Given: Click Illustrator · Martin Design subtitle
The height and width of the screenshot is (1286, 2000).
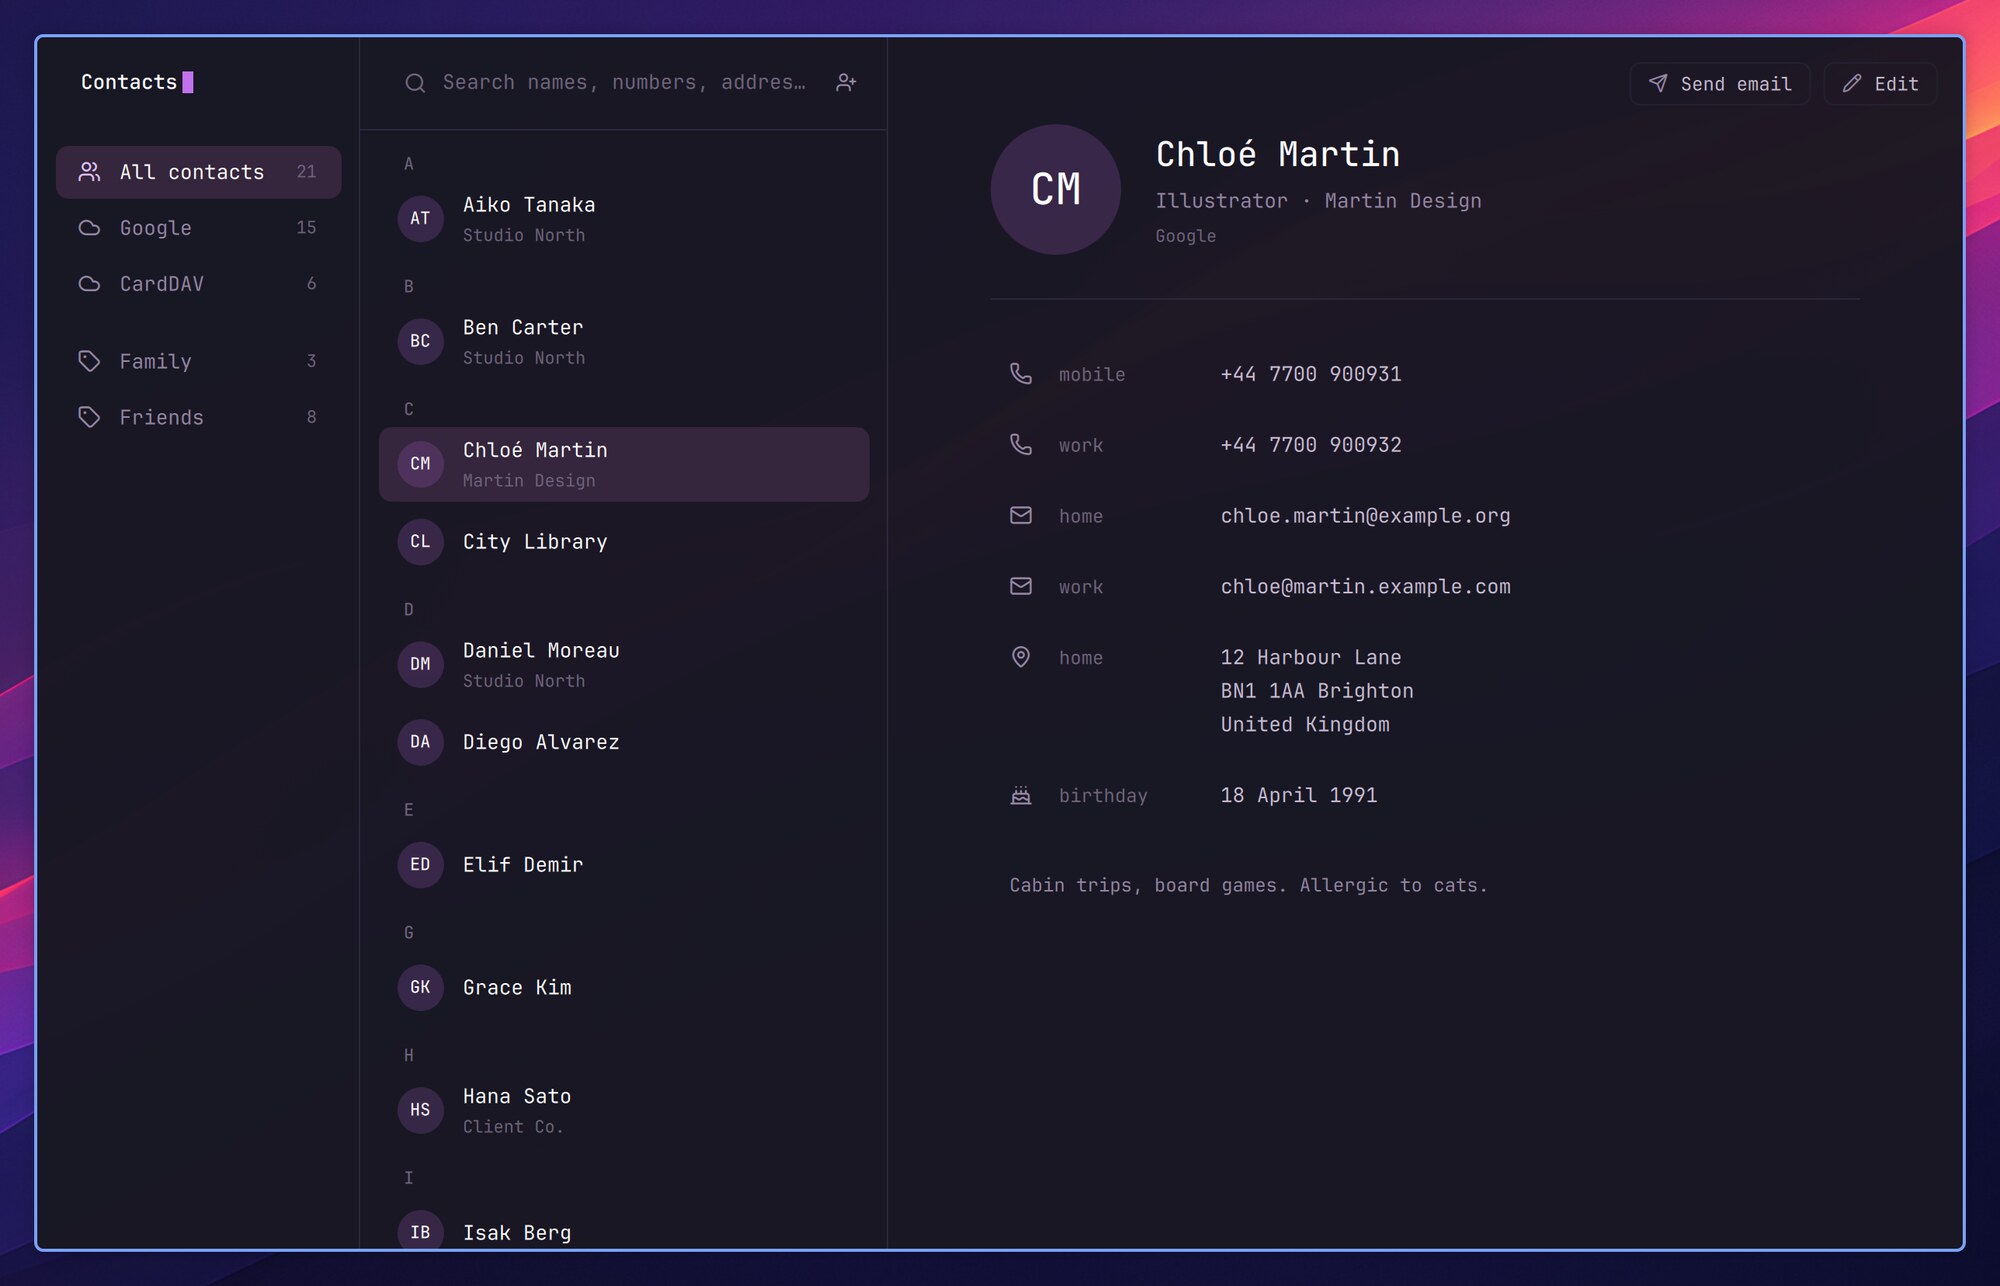Looking at the screenshot, I should (x=1318, y=201).
